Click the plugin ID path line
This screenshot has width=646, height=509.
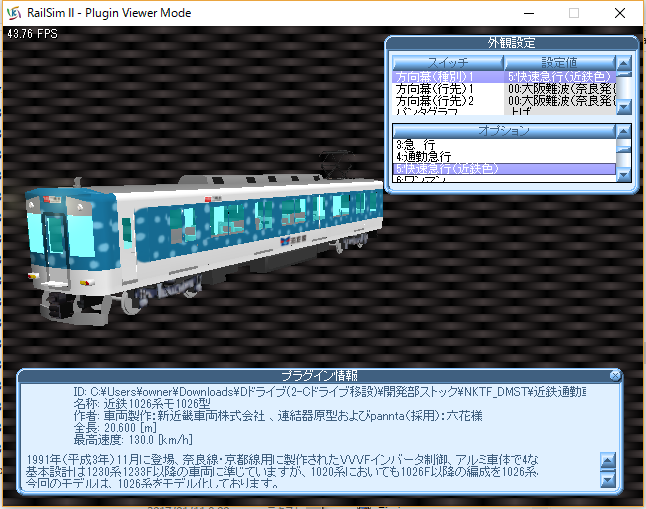tap(330, 392)
